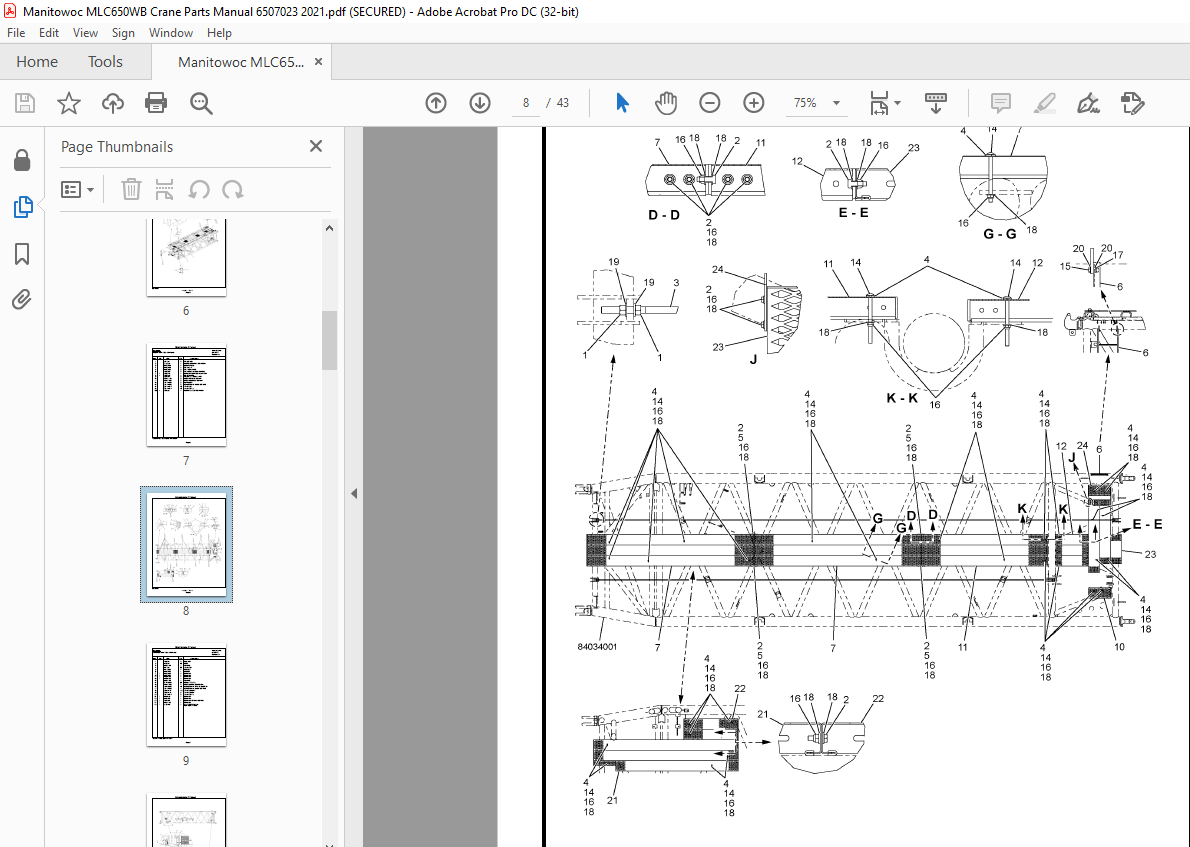The width and height of the screenshot is (1190, 847).
Task: Open the Help menu
Action: click(219, 33)
